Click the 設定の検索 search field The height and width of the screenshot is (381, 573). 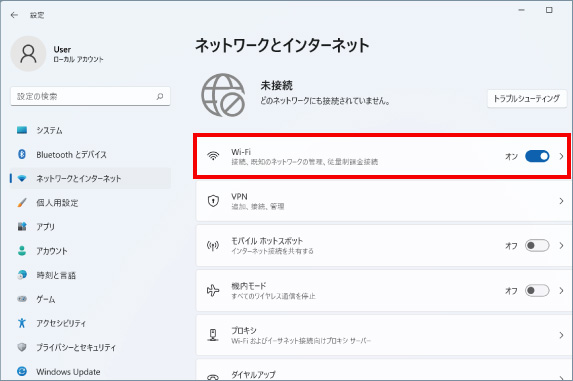[x=90, y=96]
